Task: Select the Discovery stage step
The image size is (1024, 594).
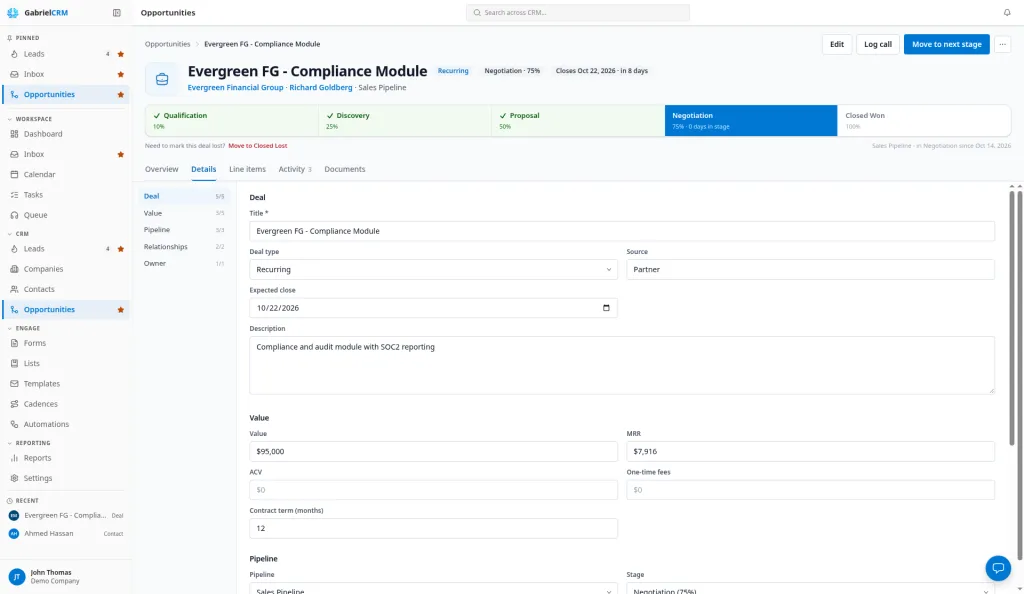Action: 405,121
